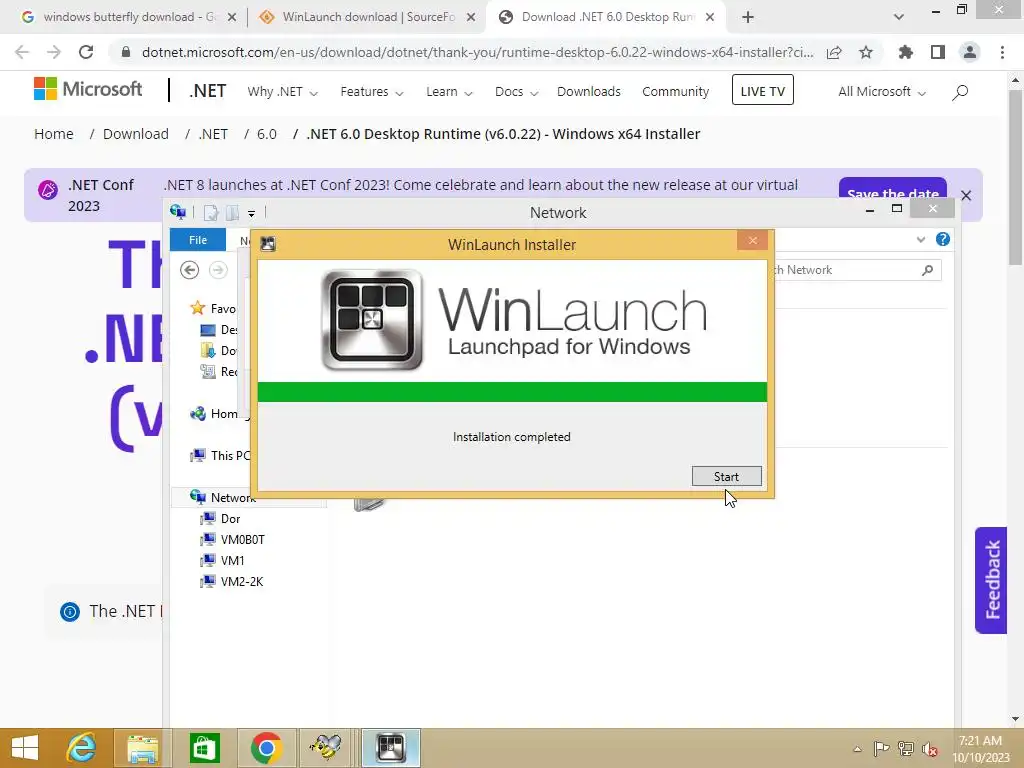Expand Learn menu

(x=449, y=91)
